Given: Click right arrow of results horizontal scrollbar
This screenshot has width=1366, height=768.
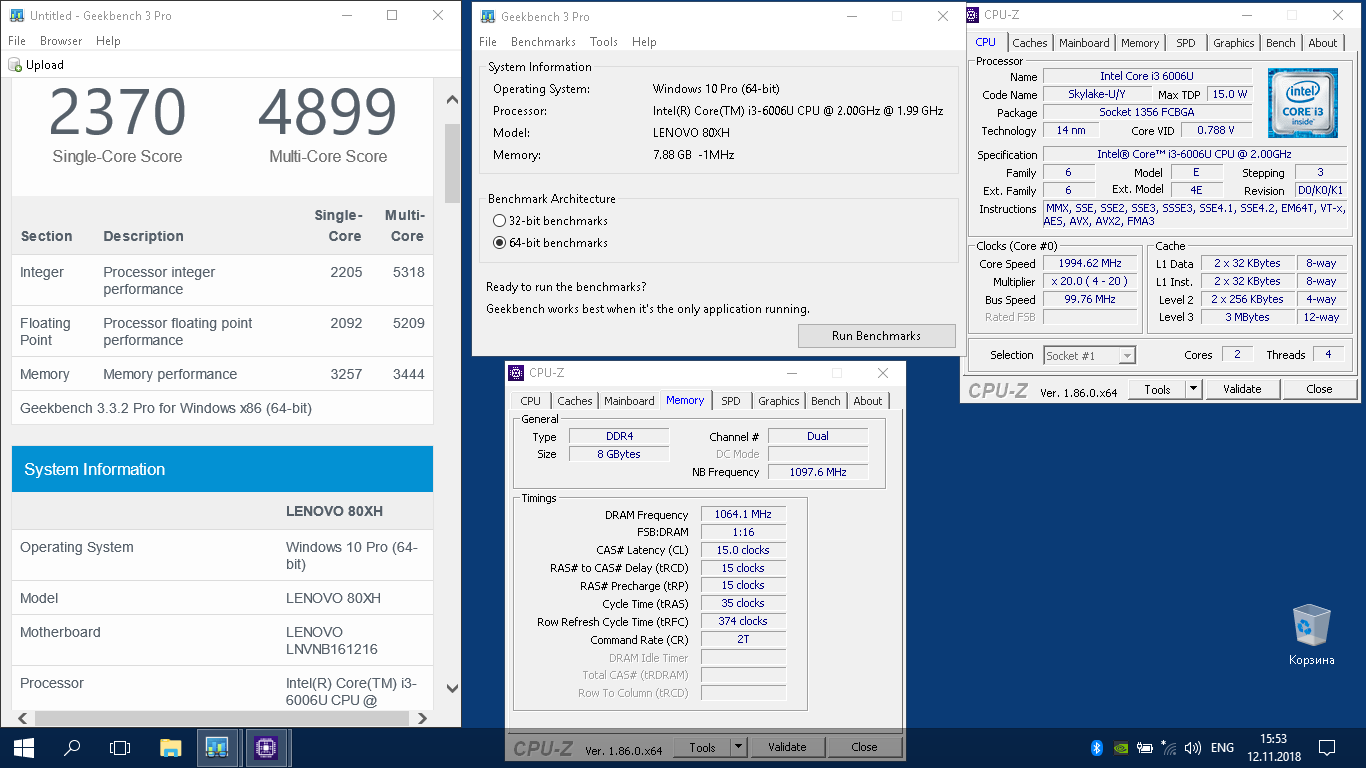Looking at the screenshot, I should (x=422, y=718).
